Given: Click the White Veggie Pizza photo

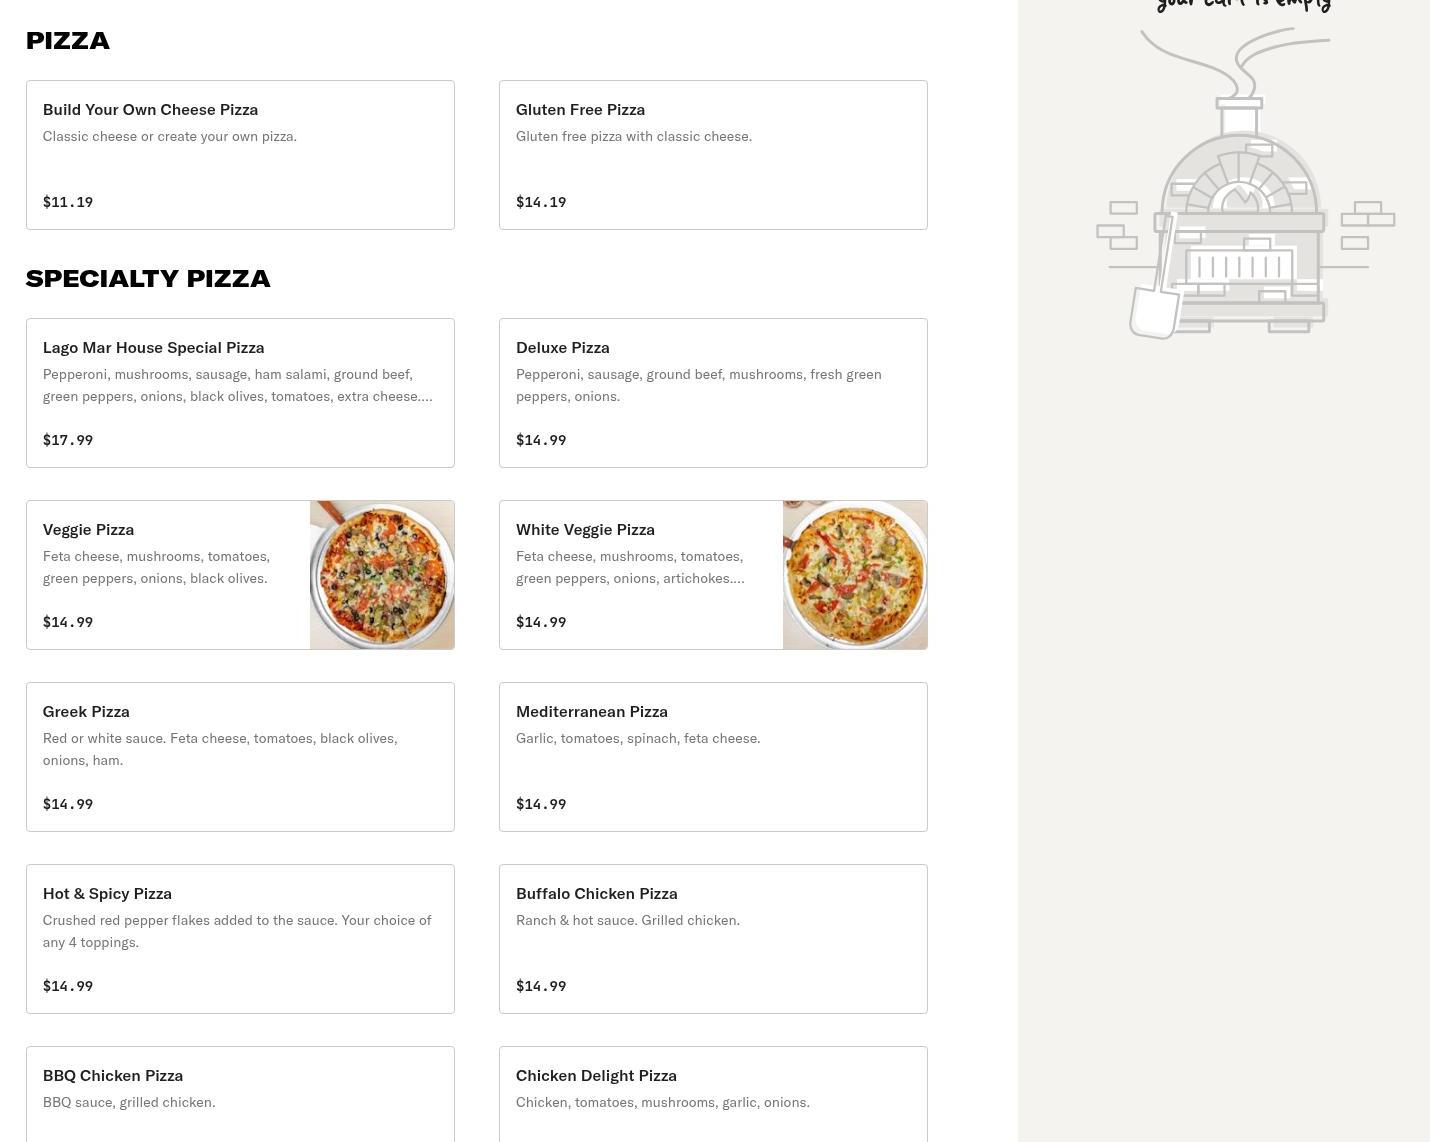Looking at the screenshot, I should (x=855, y=575).
